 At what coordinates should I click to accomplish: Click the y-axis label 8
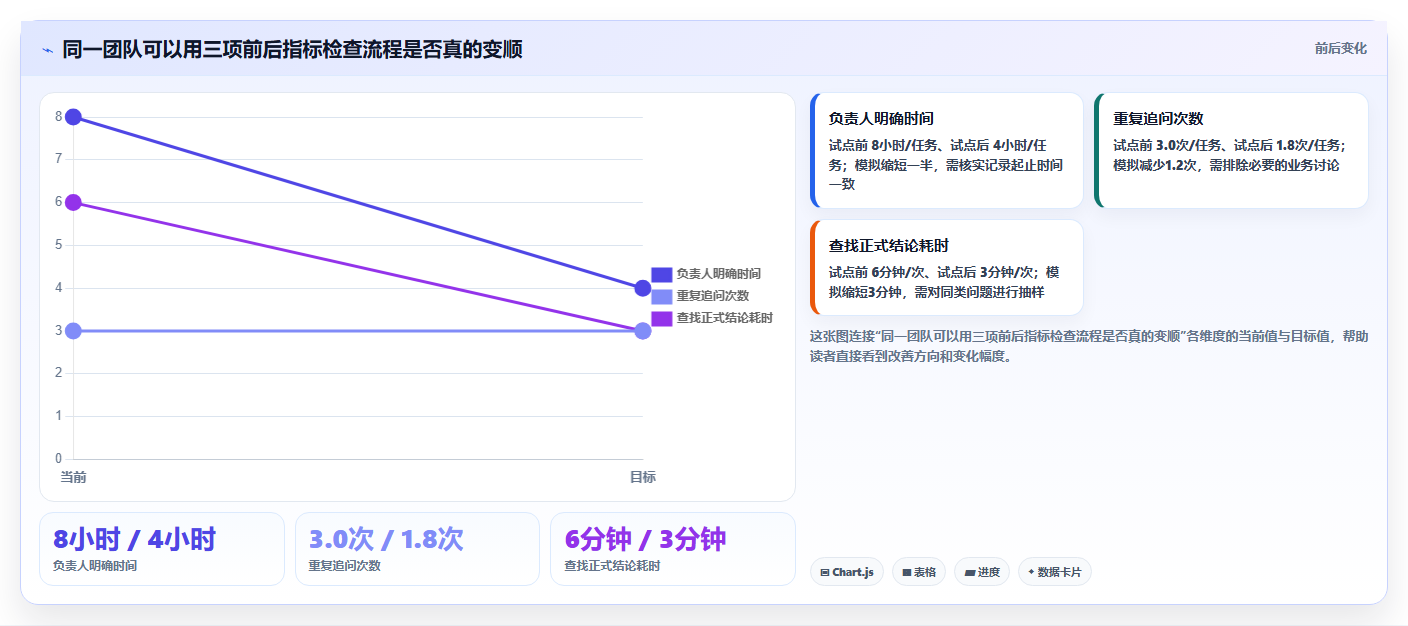(59, 117)
